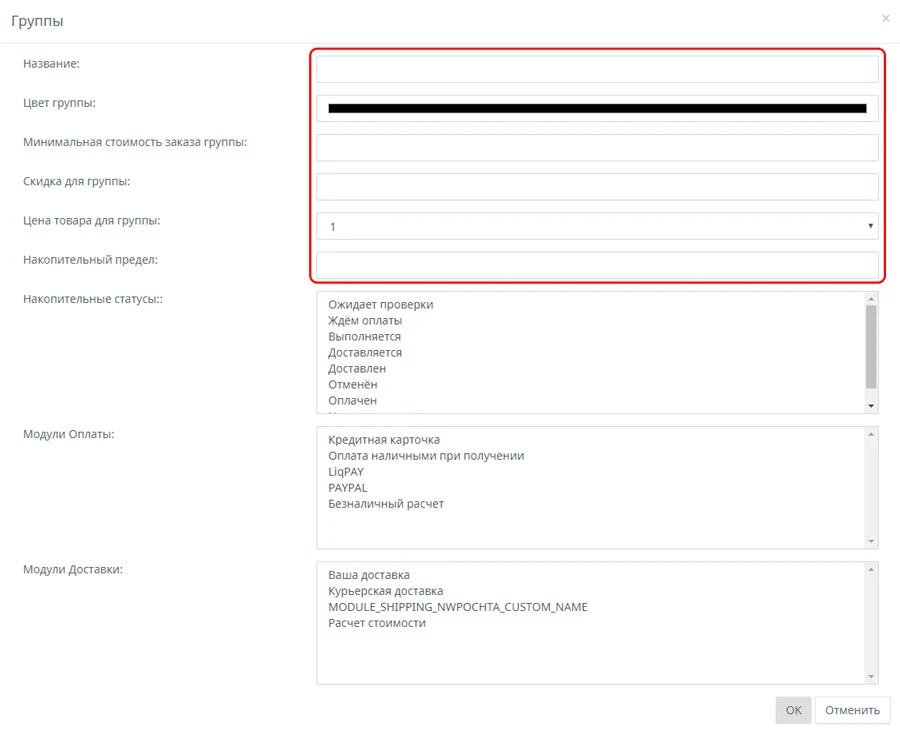Image resolution: width=900 pixels, height=737 pixels.
Task: Click the Накопительный предел input field
Action: click(597, 265)
